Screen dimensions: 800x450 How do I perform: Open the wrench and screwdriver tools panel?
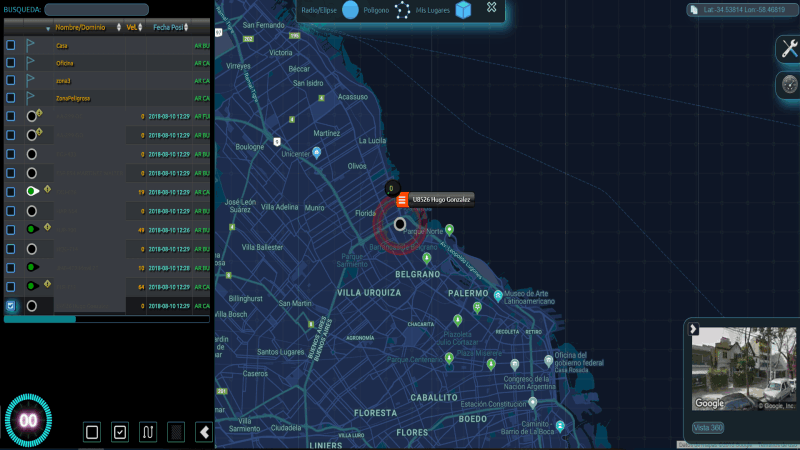788,50
